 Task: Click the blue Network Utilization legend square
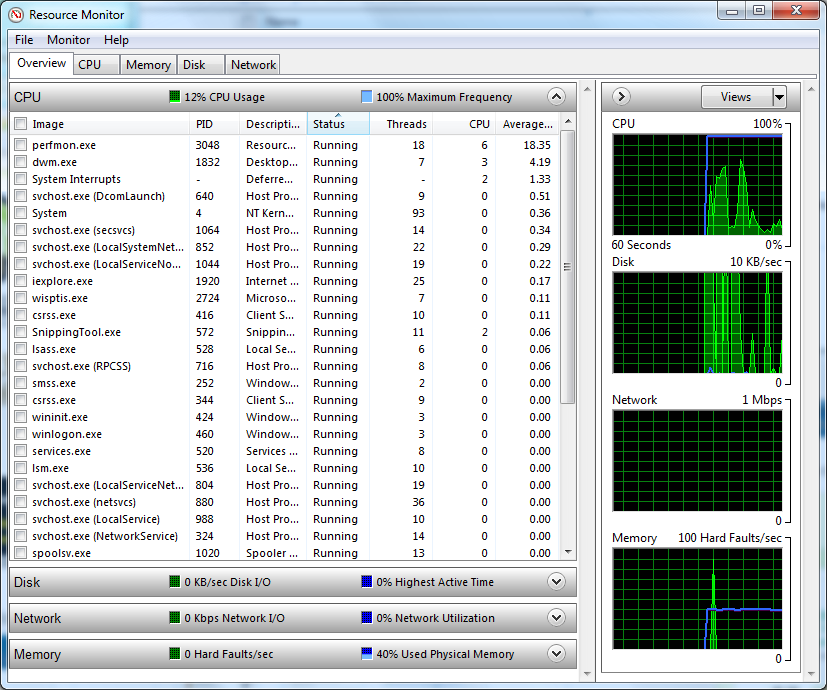[x=367, y=618]
